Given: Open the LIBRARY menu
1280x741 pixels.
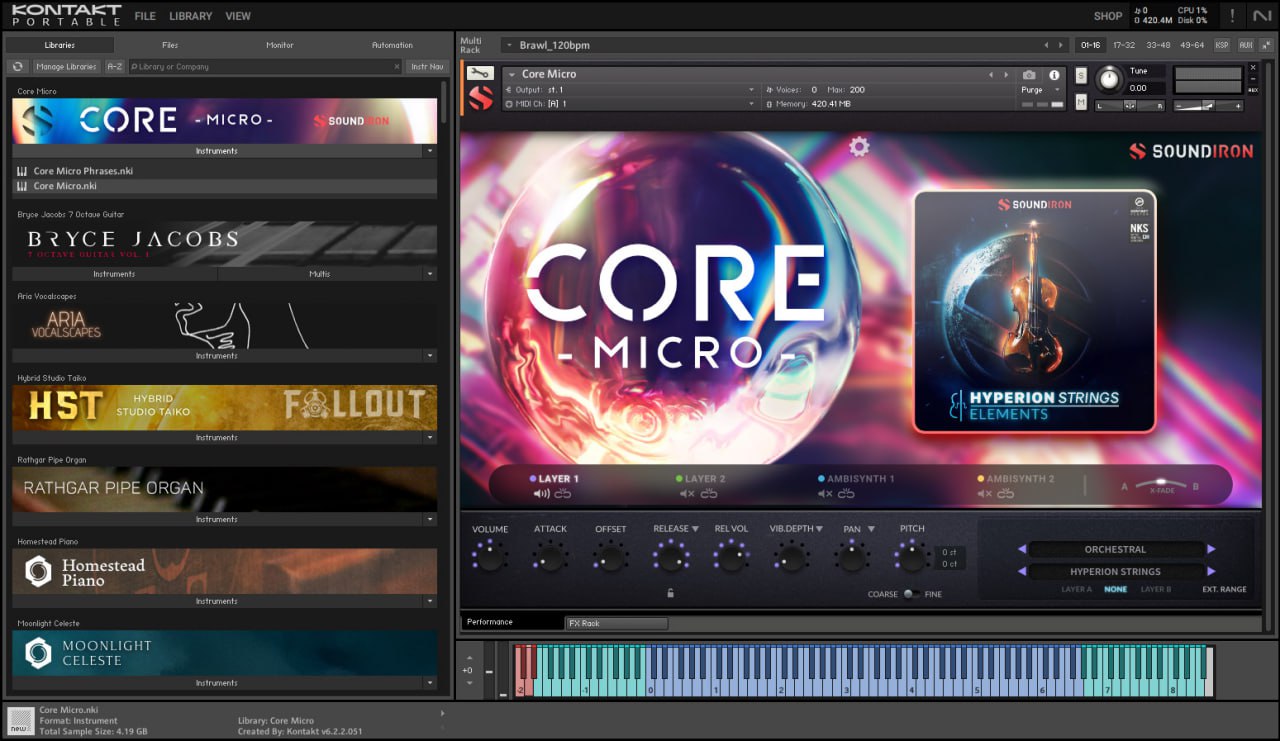Looking at the screenshot, I should (190, 16).
